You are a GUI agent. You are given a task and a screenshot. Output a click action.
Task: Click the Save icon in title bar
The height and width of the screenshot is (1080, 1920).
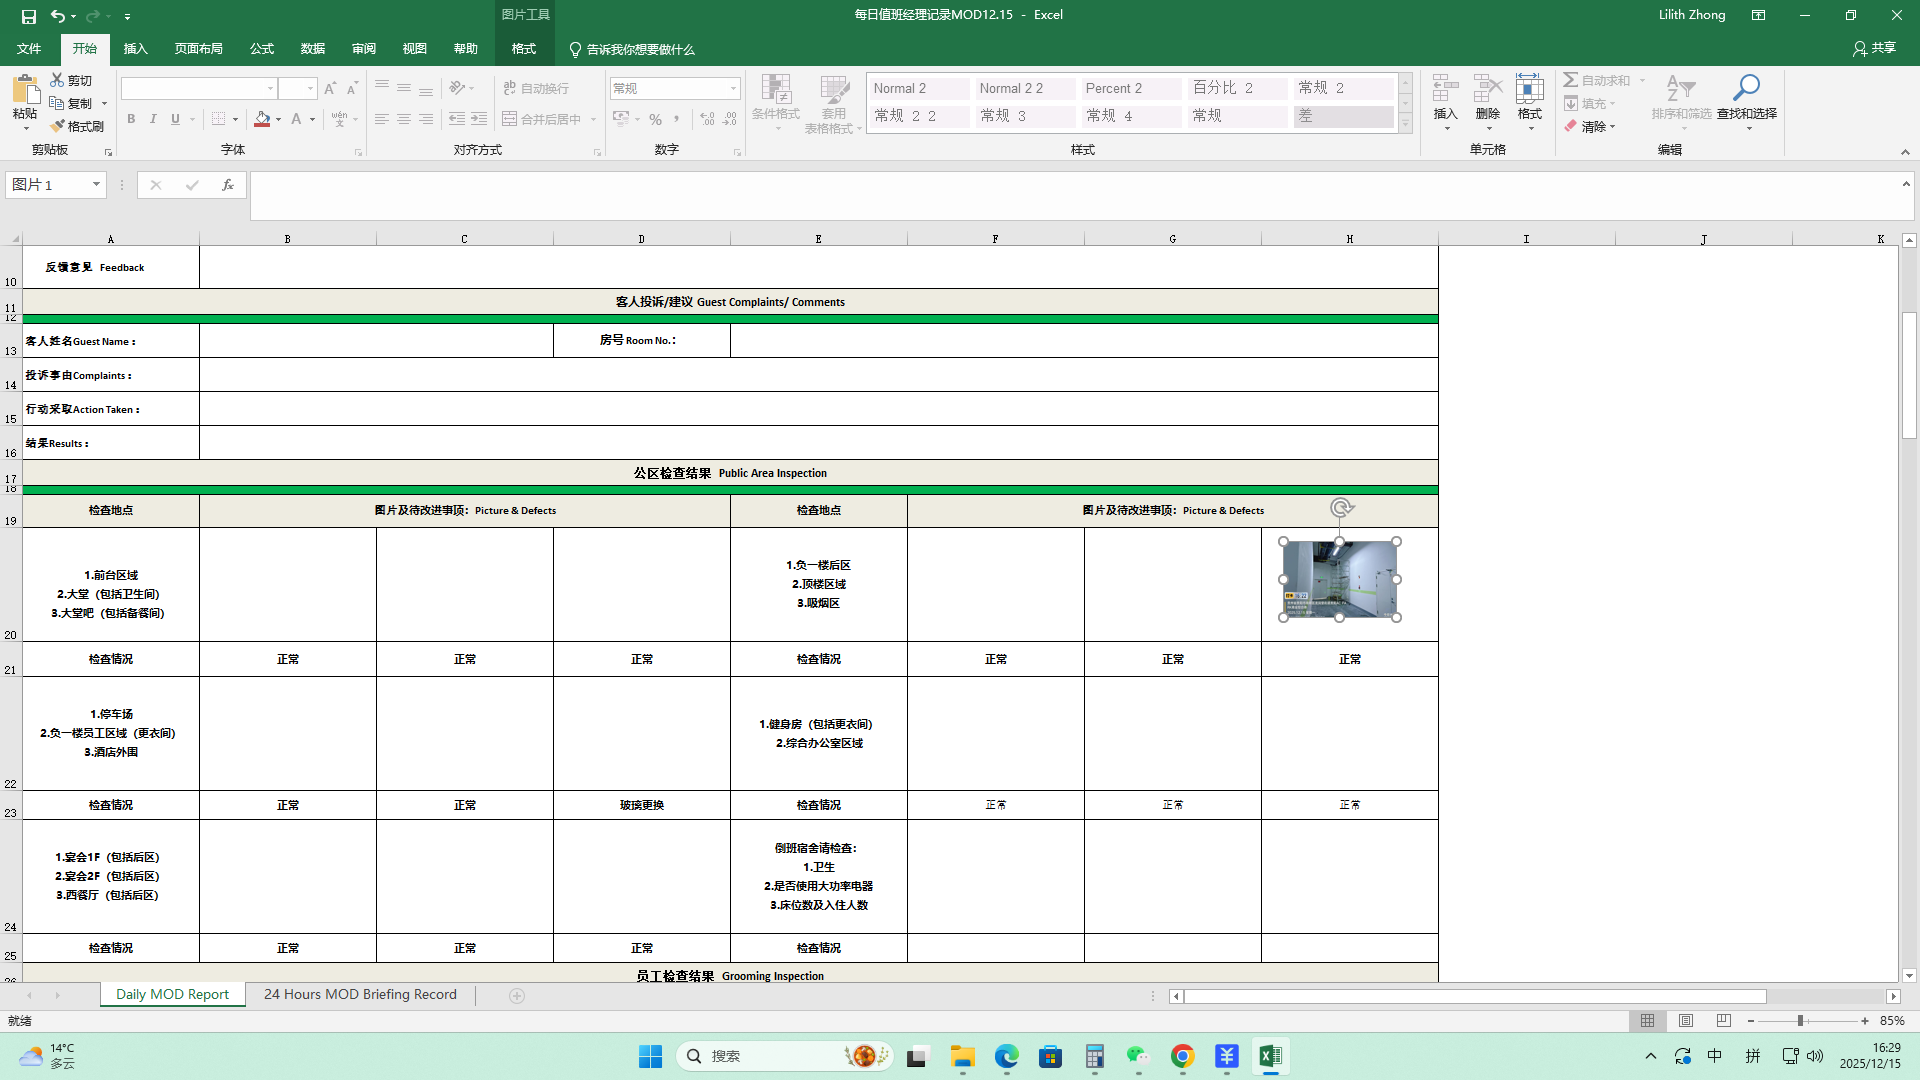28,16
